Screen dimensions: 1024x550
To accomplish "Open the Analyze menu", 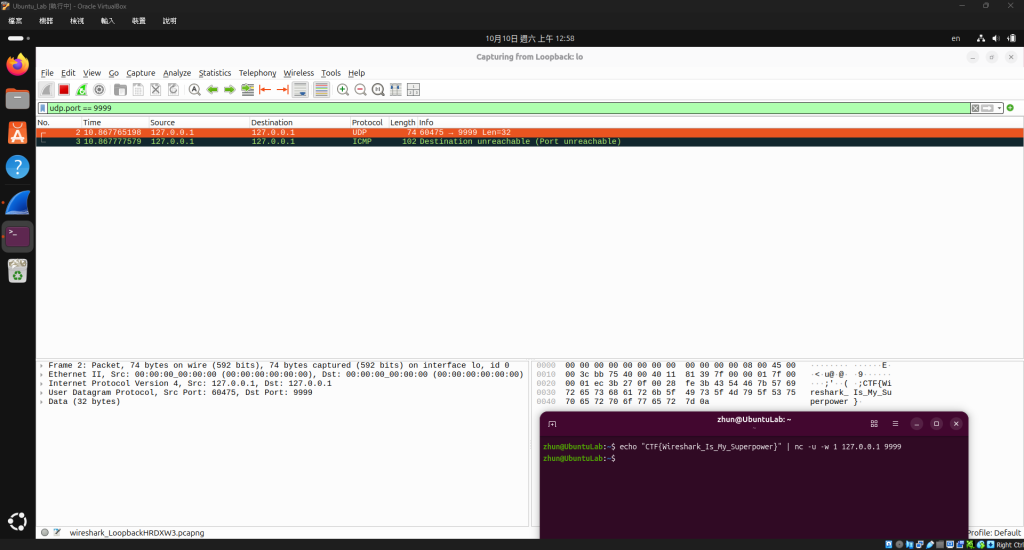I will (x=177, y=73).
